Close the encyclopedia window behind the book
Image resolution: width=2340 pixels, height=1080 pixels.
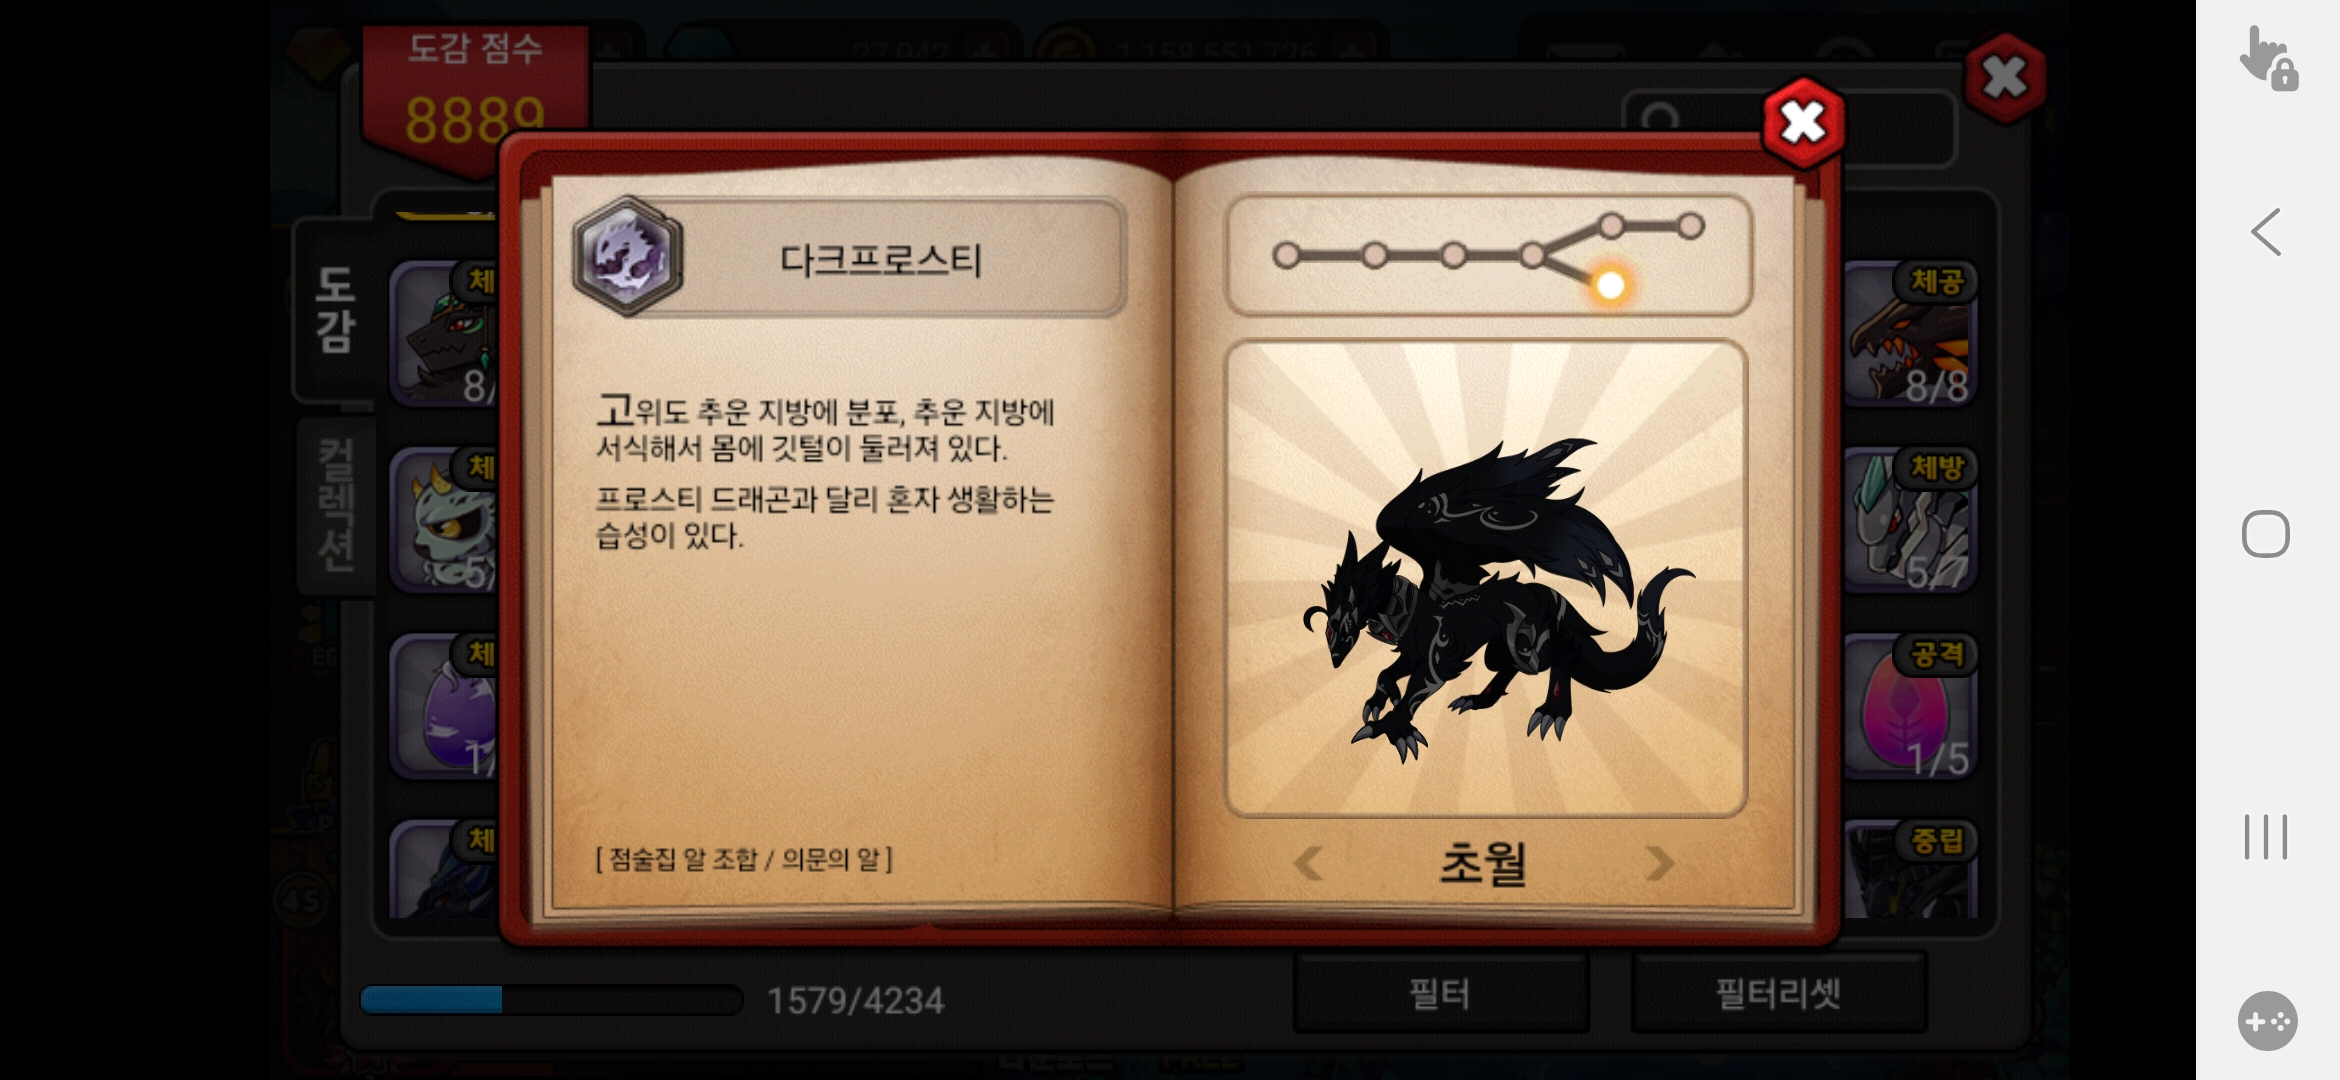[2005, 77]
